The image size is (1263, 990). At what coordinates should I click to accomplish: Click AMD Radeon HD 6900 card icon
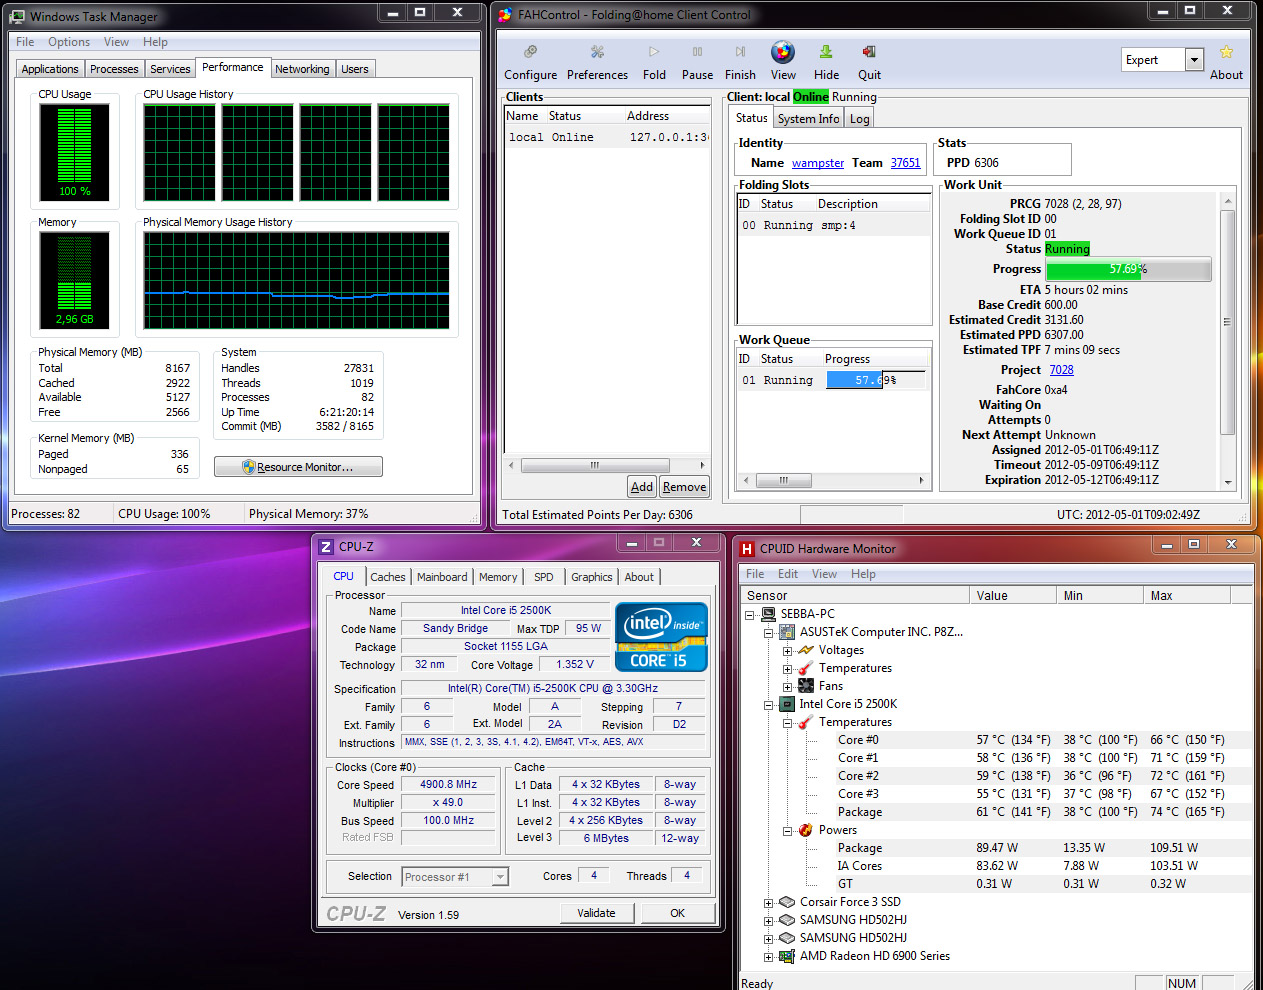click(x=787, y=956)
